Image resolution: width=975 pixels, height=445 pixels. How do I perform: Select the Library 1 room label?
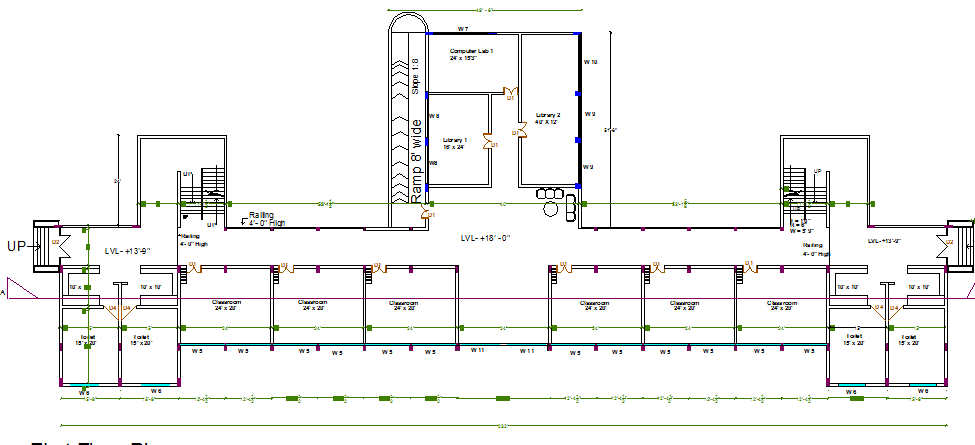455,143
